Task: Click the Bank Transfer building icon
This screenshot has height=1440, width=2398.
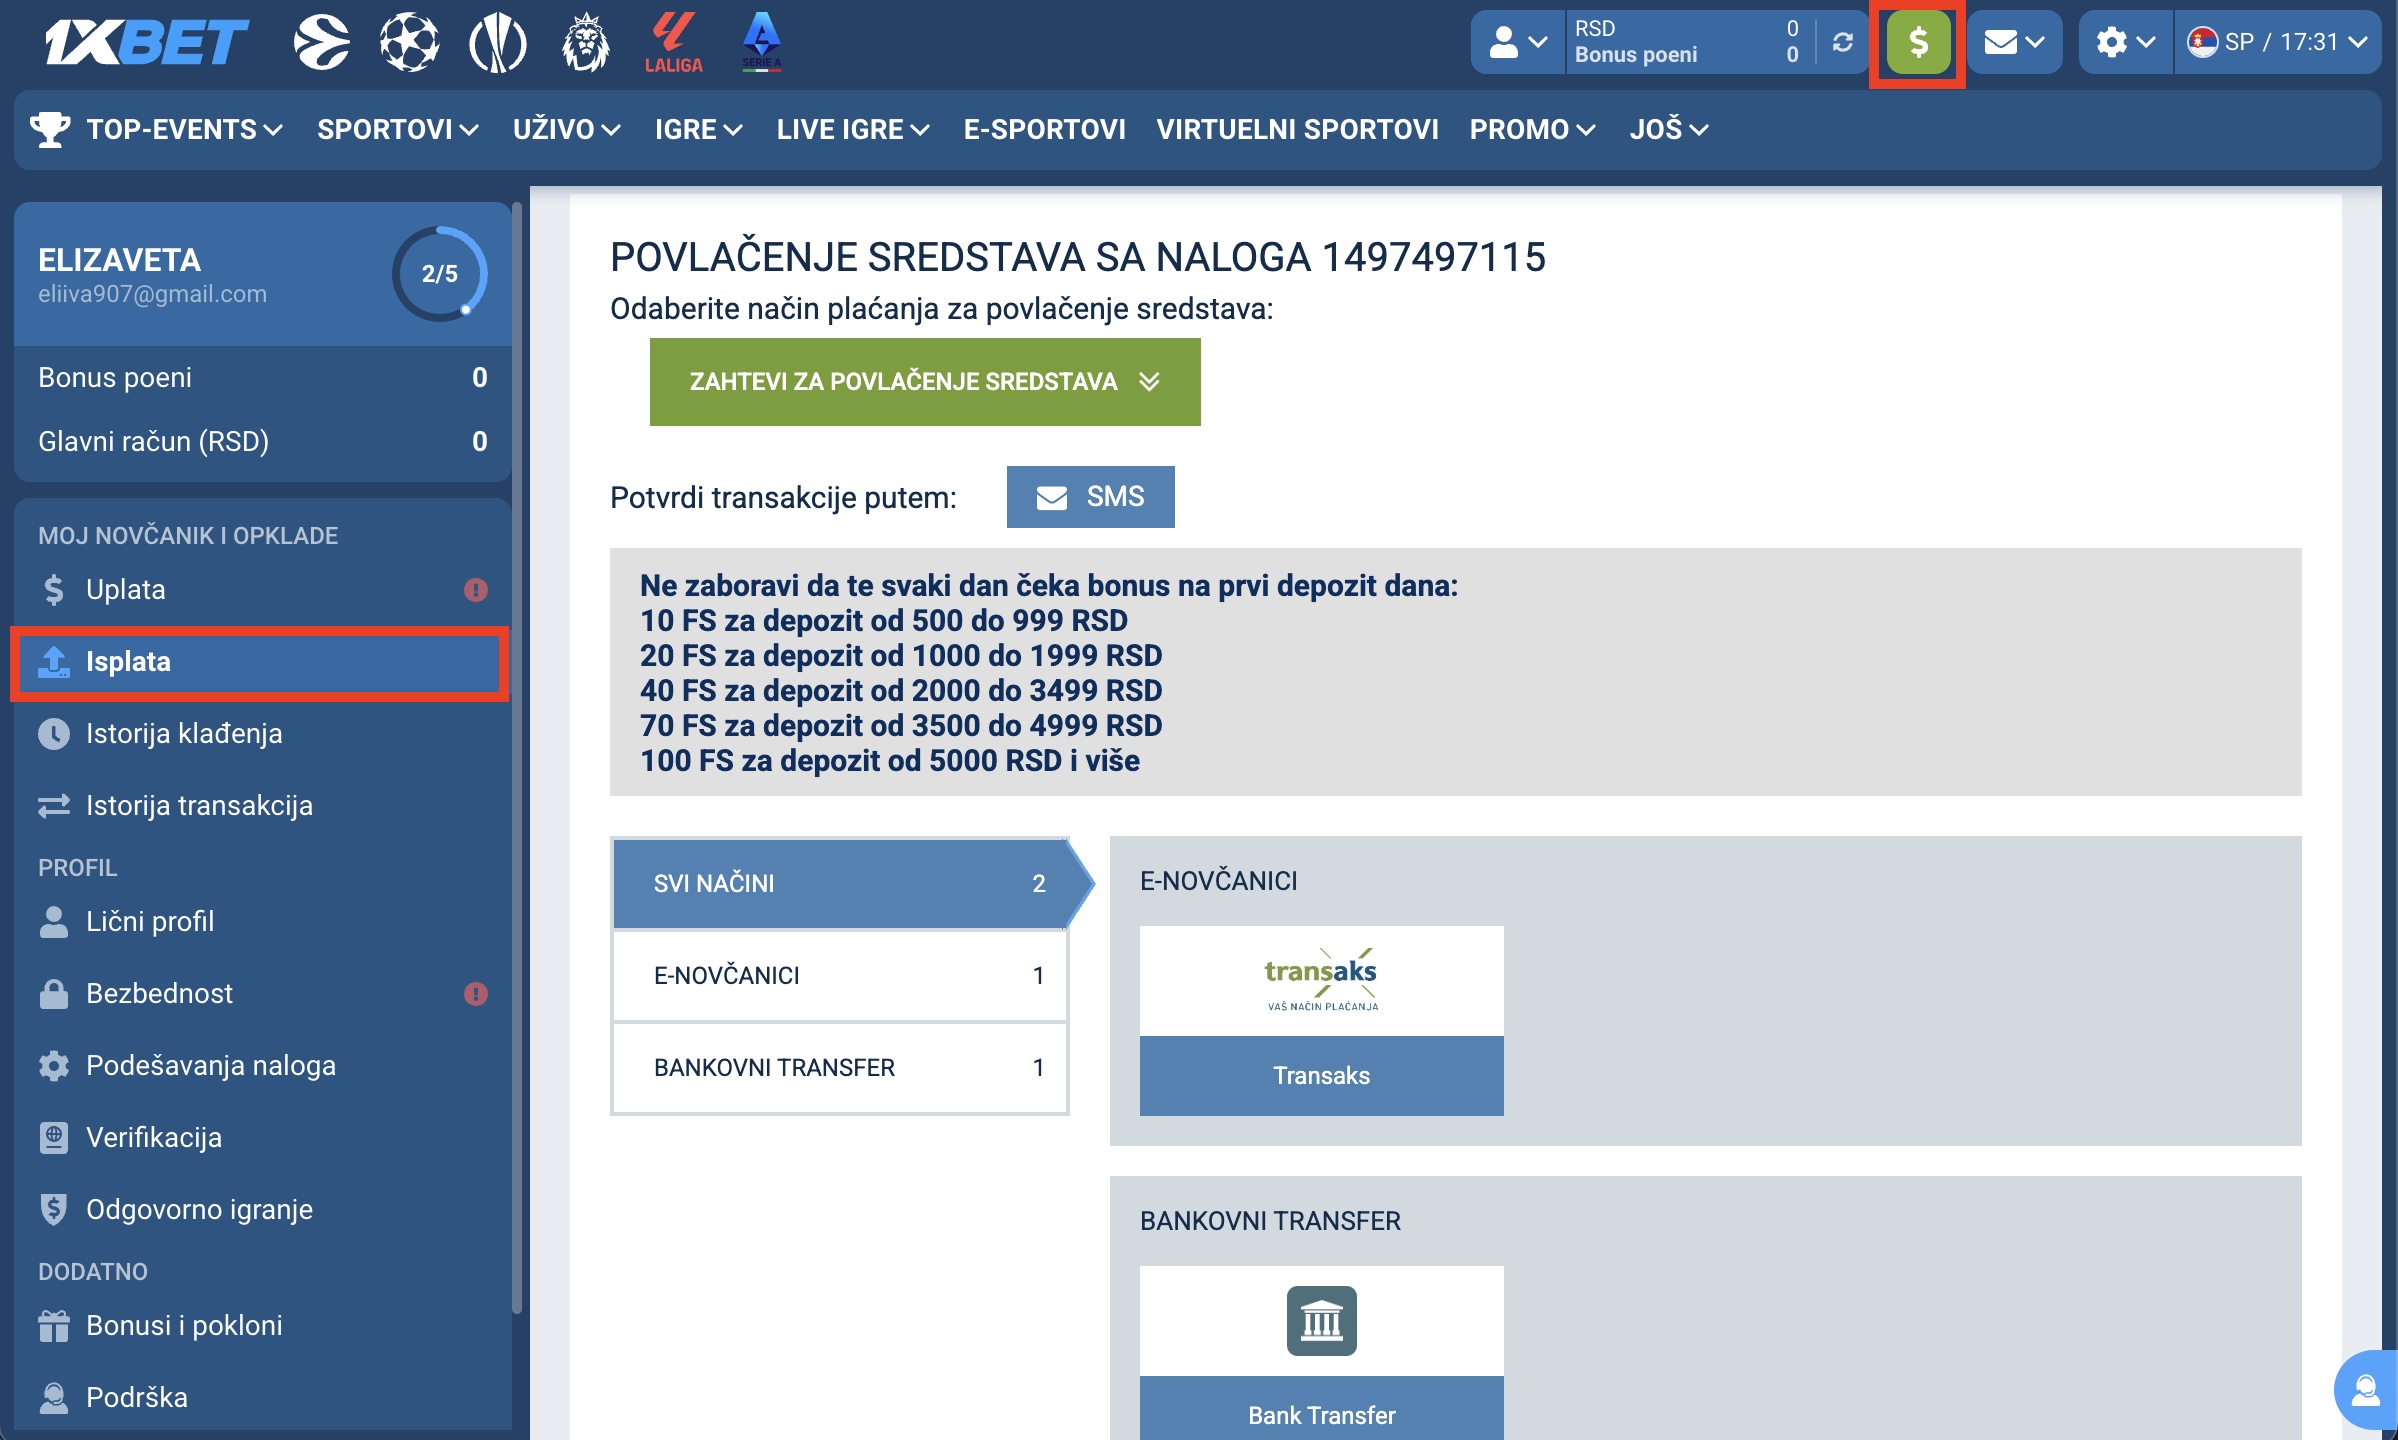Action: (1321, 1321)
